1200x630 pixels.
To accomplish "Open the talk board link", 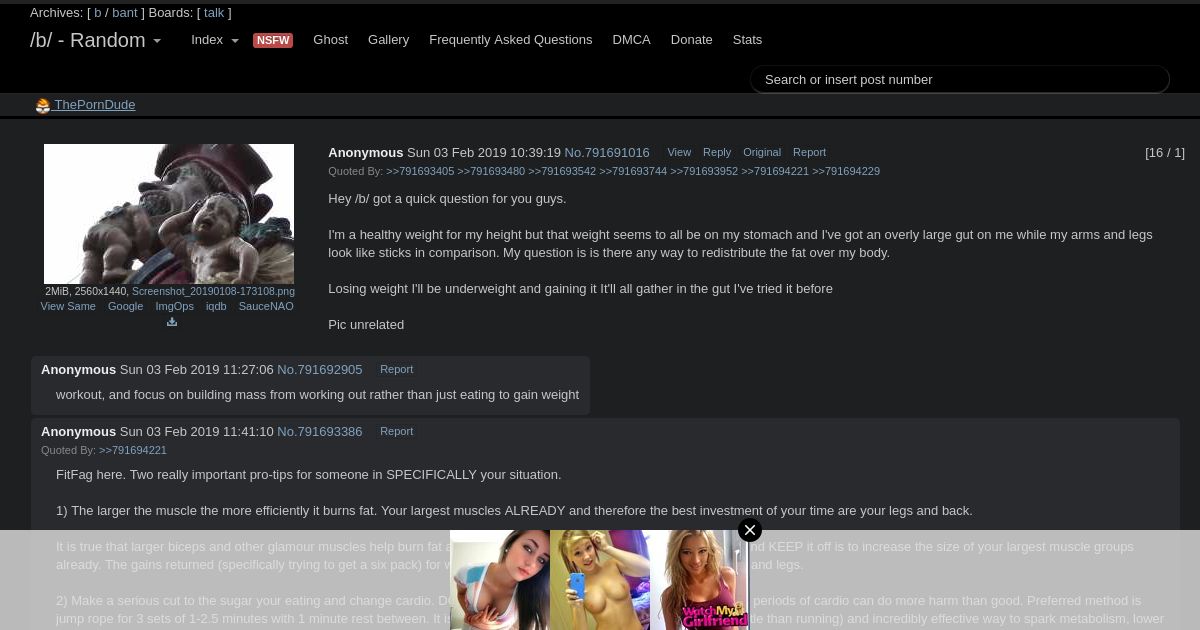I will click(214, 13).
